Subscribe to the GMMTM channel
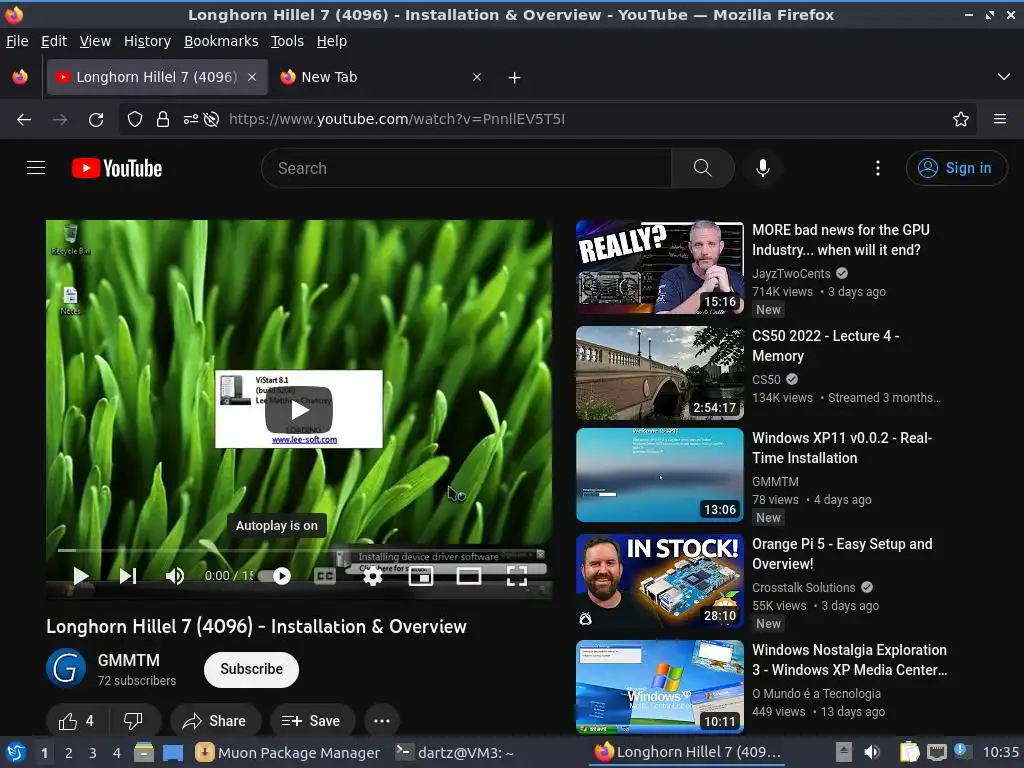This screenshot has width=1024, height=768. click(251, 669)
